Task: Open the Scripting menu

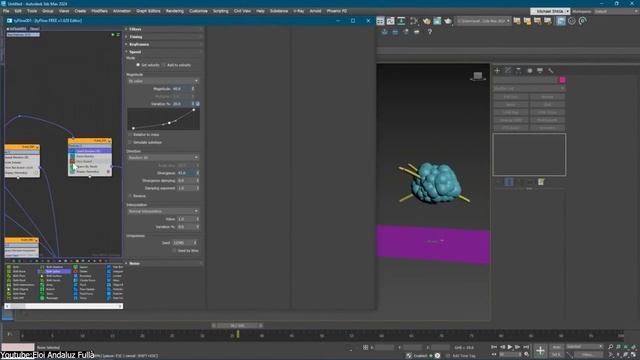Action: pyautogui.click(x=221, y=11)
